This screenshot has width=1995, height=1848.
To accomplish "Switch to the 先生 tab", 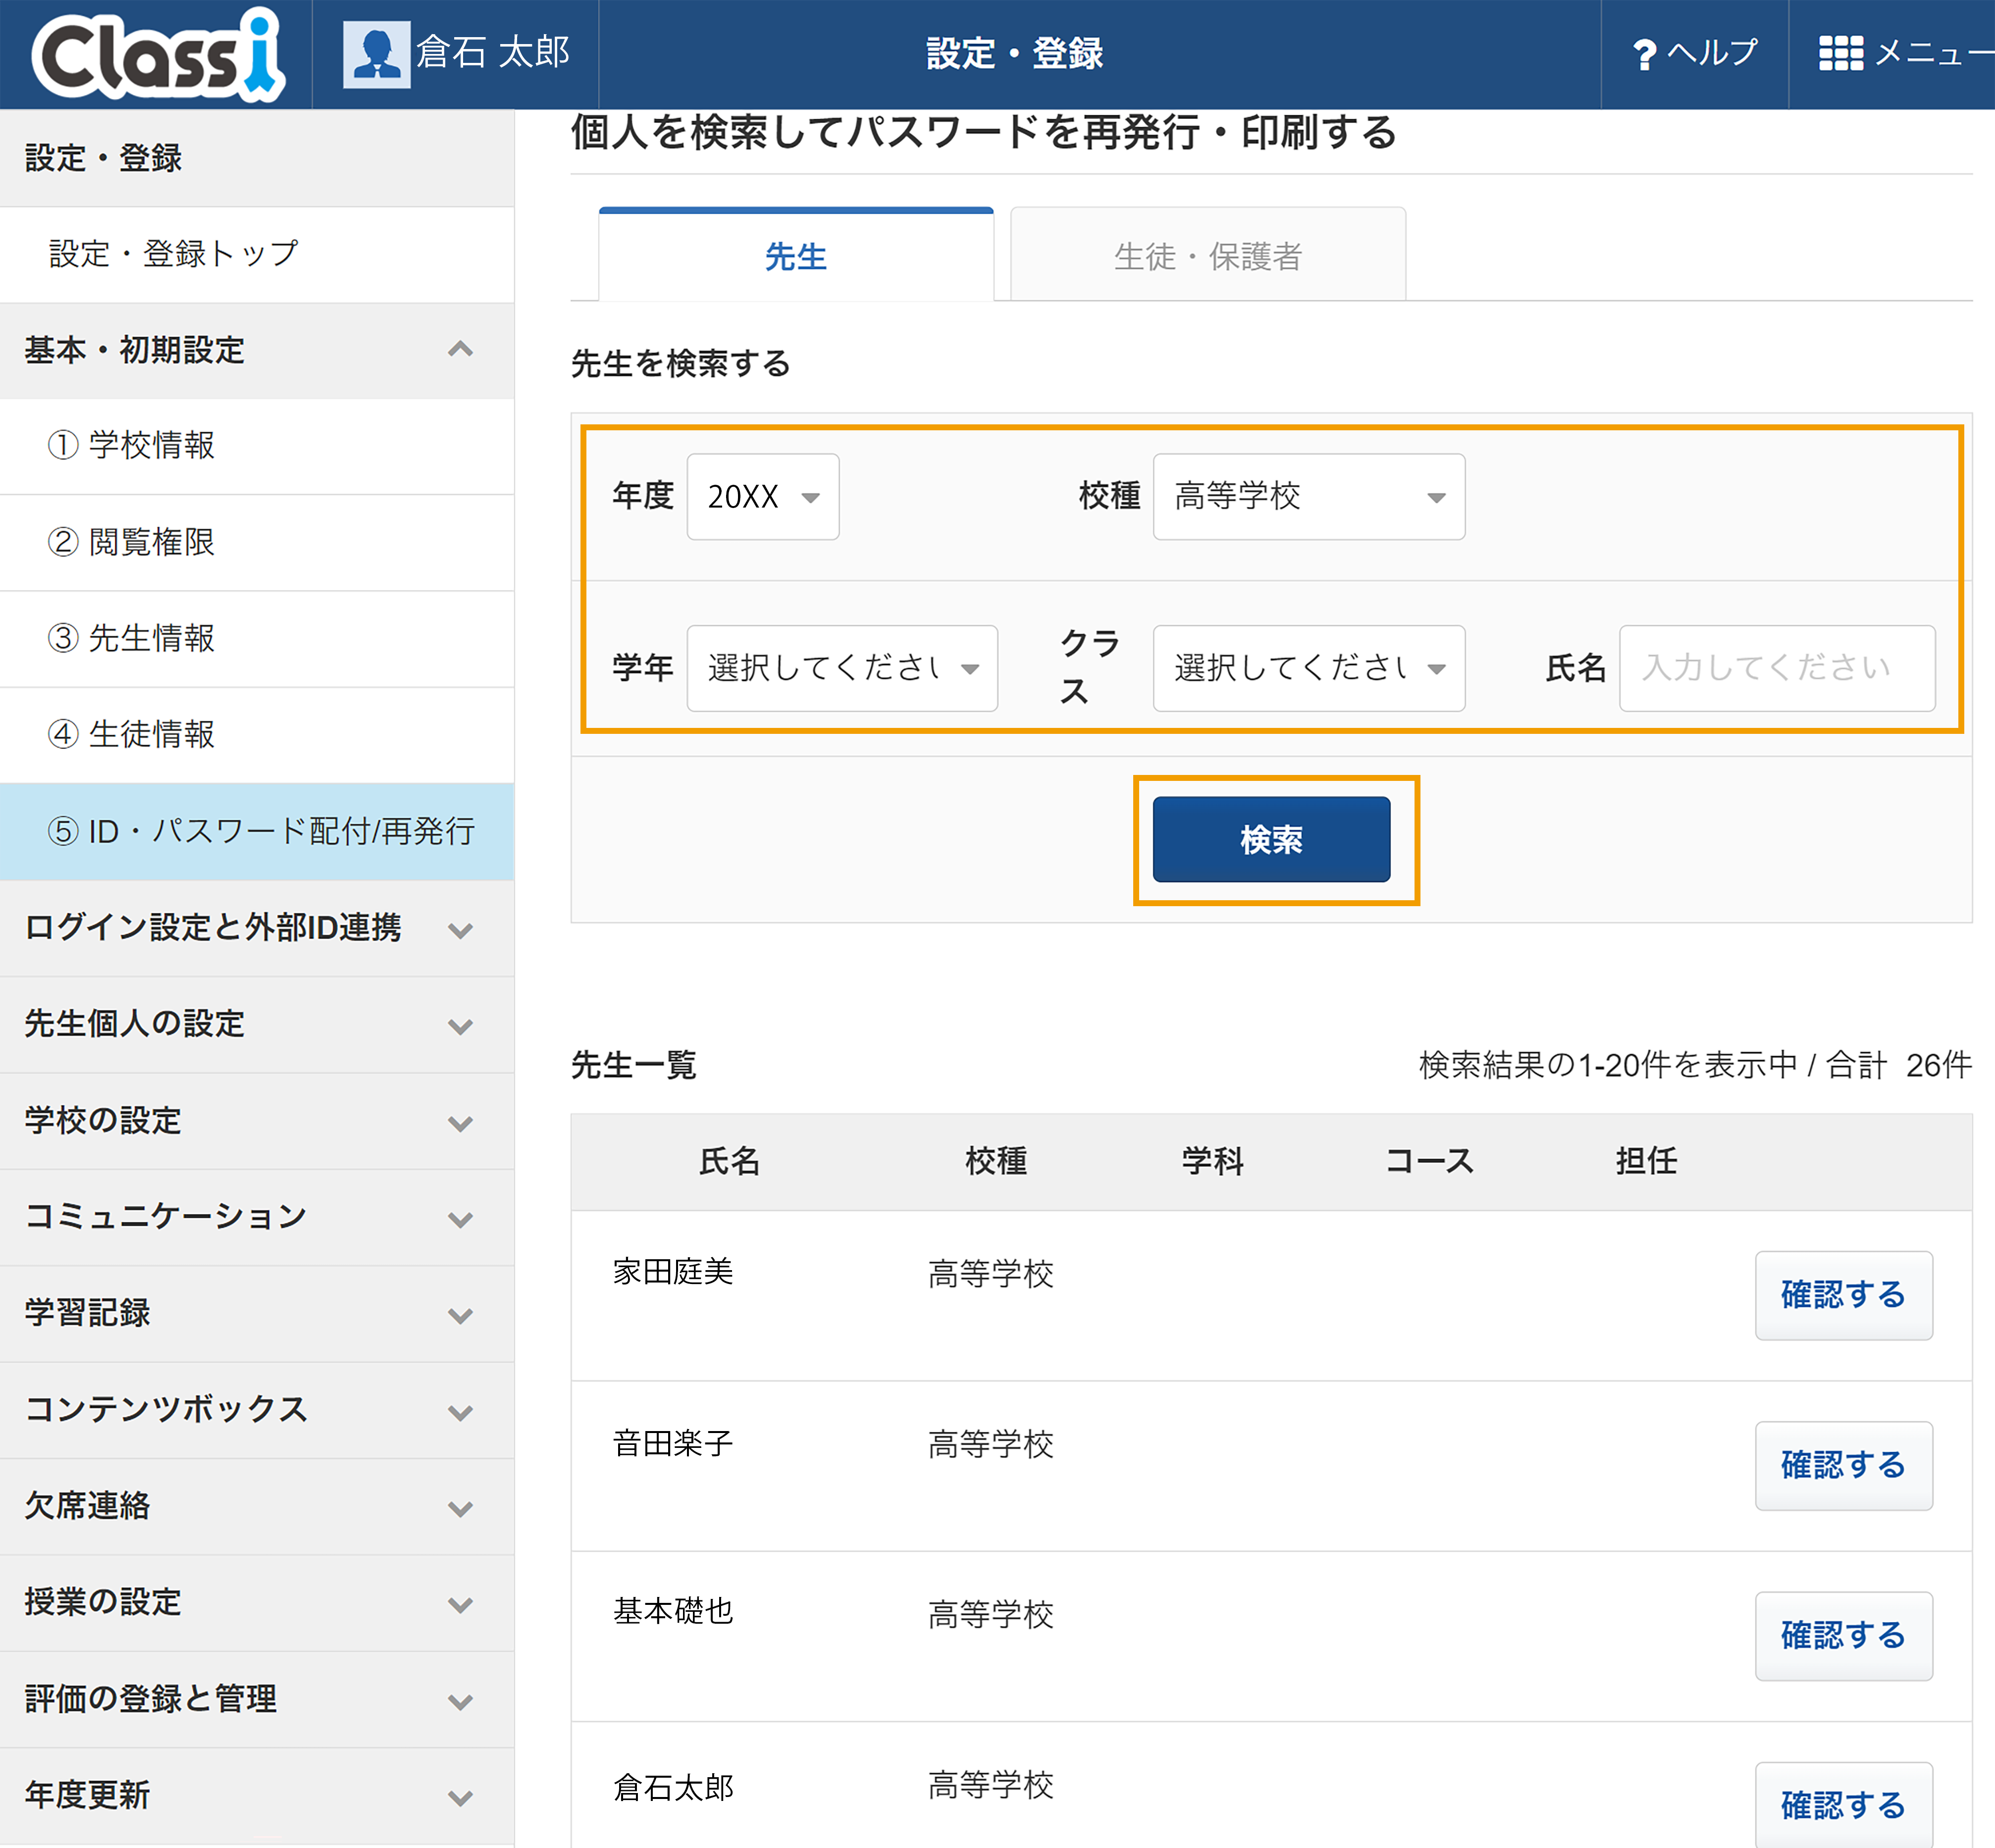I will click(796, 255).
